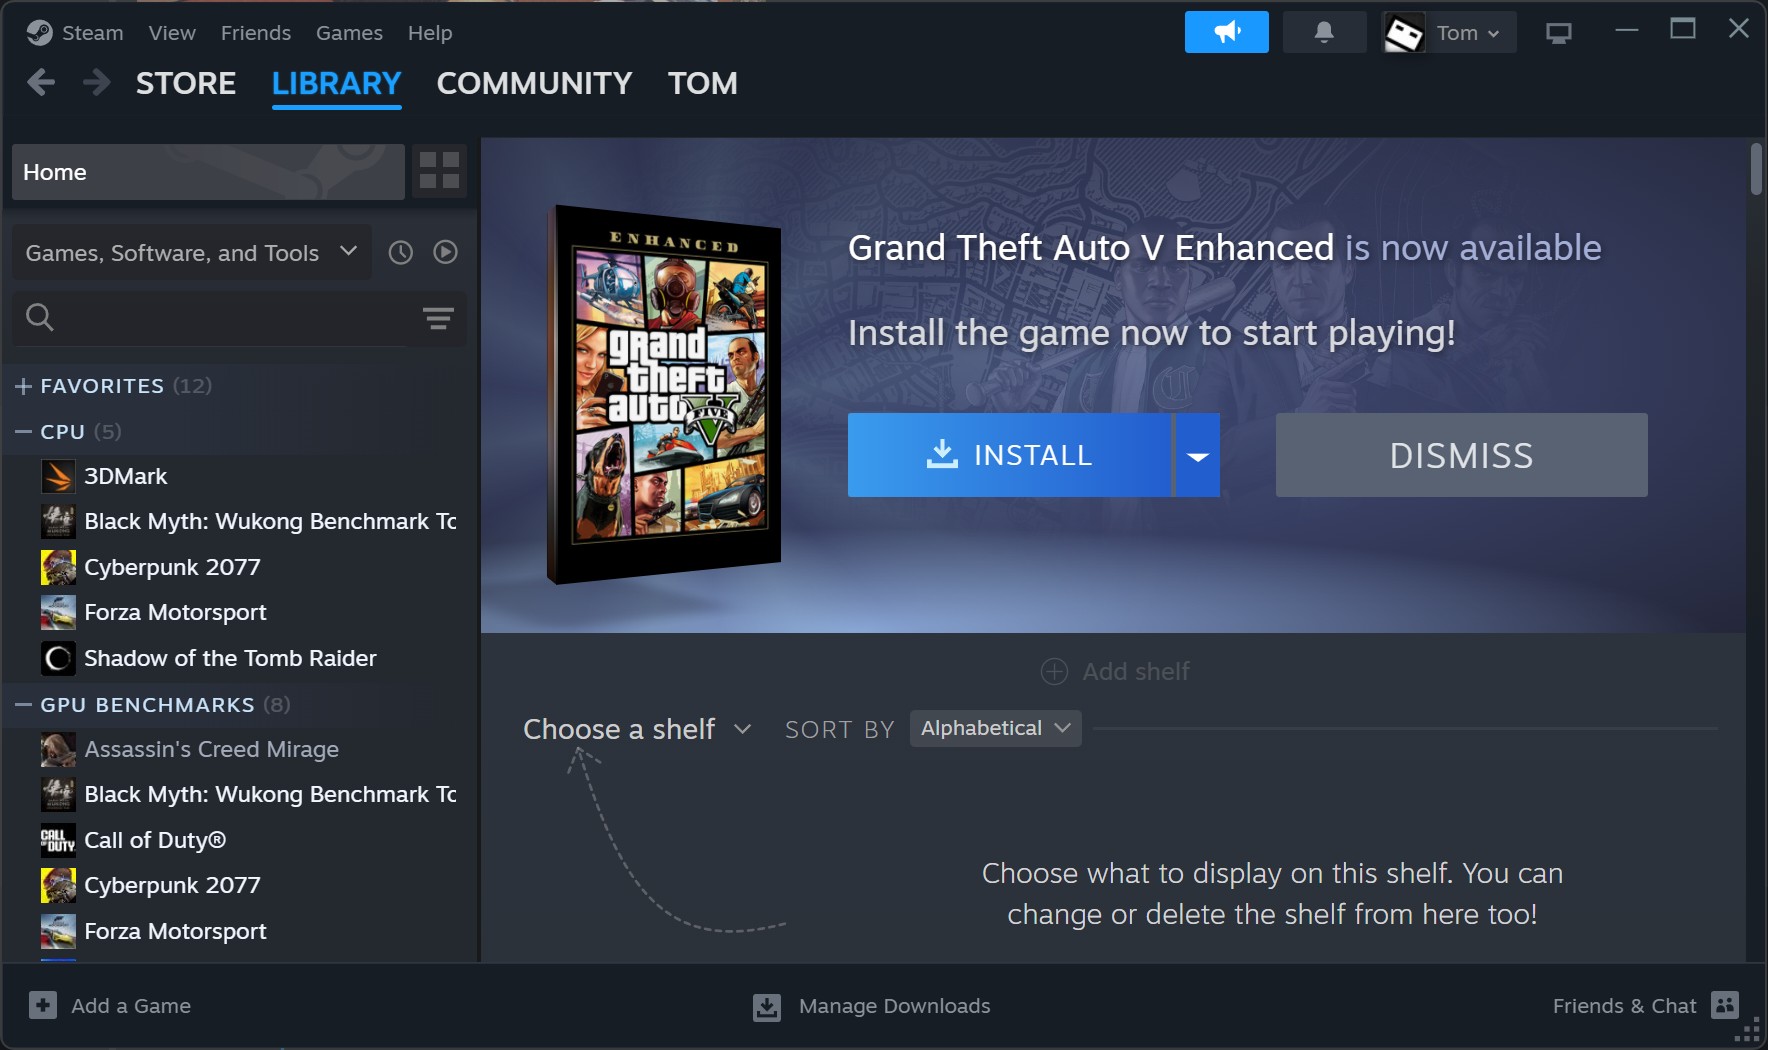Open the TOM profile tab
The width and height of the screenshot is (1768, 1050).
coord(703,83)
